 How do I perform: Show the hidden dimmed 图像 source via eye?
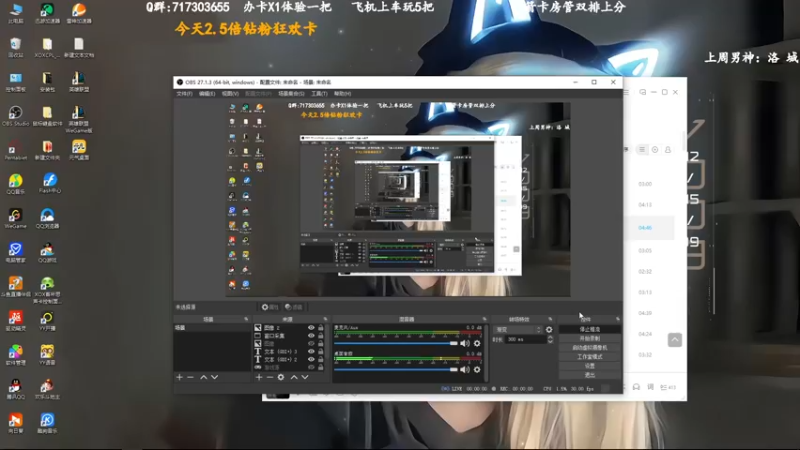click(x=311, y=343)
